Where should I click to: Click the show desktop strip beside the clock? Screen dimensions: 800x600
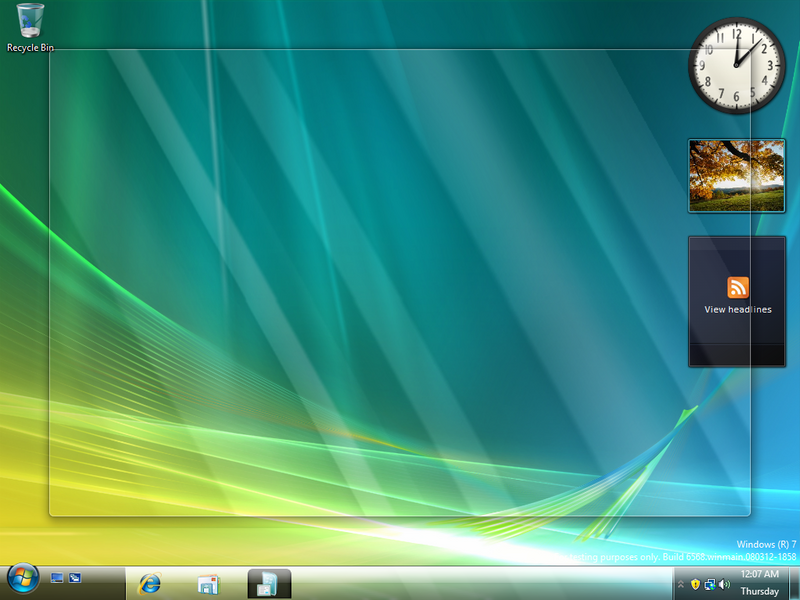794,583
